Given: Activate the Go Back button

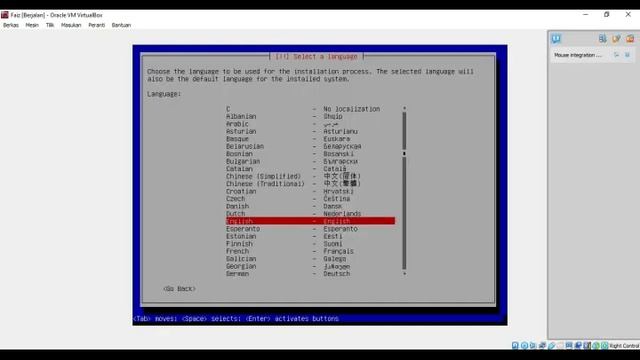Looking at the screenshot, I should pyautogui.click(x=179, y=289).
